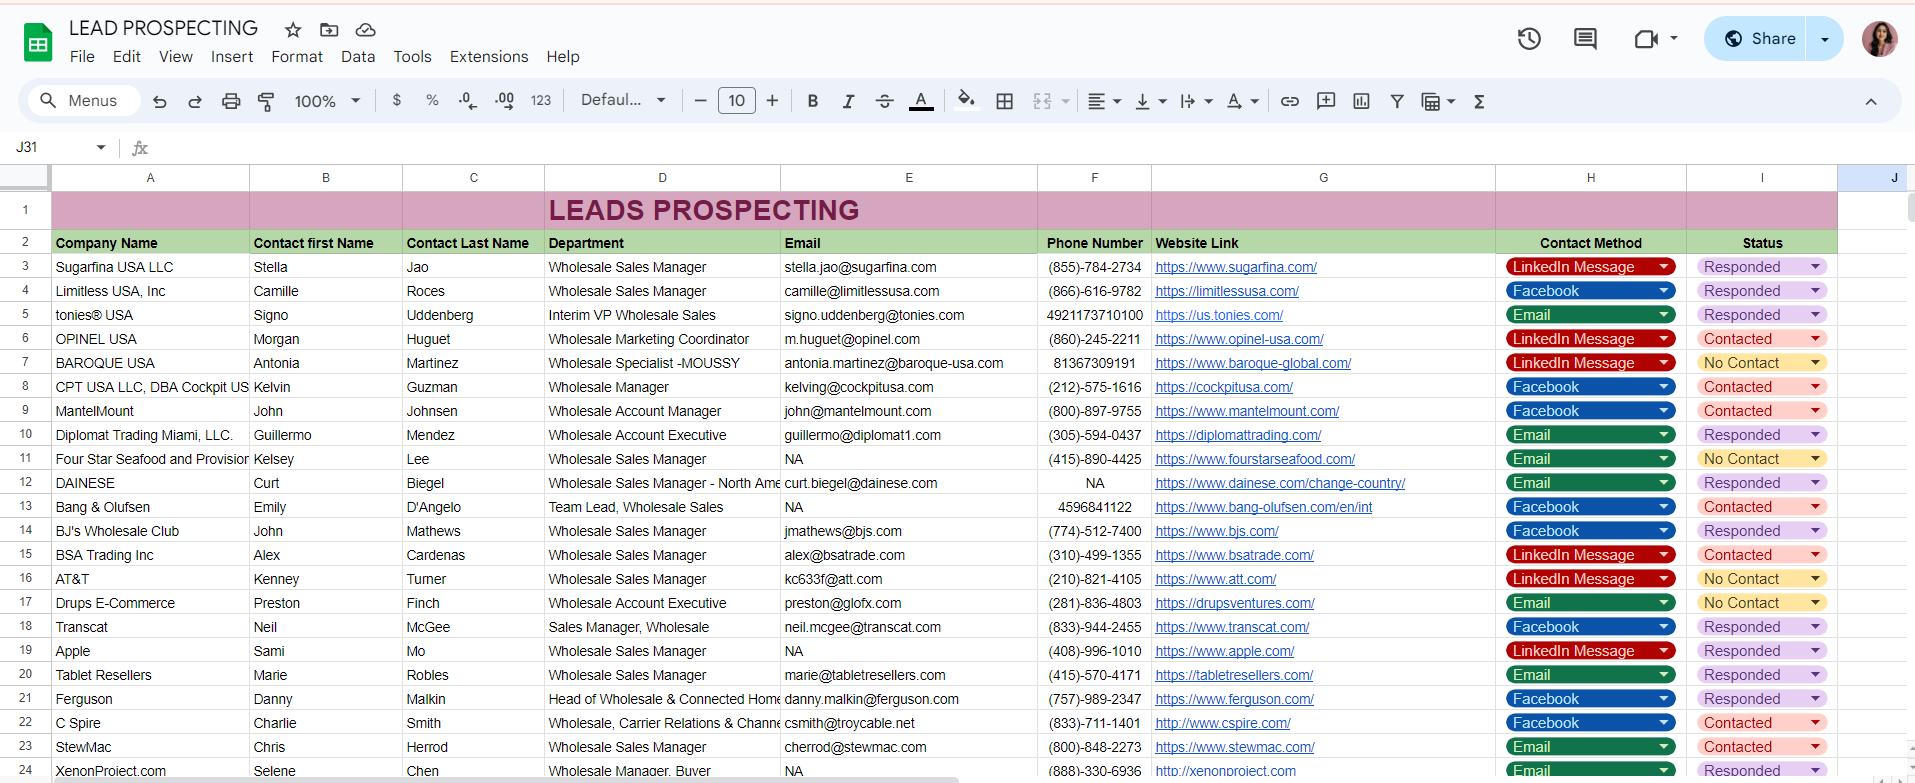Create a filter
The width and height of the screenshot is (1915, 783).
(x=1397, y=101)
